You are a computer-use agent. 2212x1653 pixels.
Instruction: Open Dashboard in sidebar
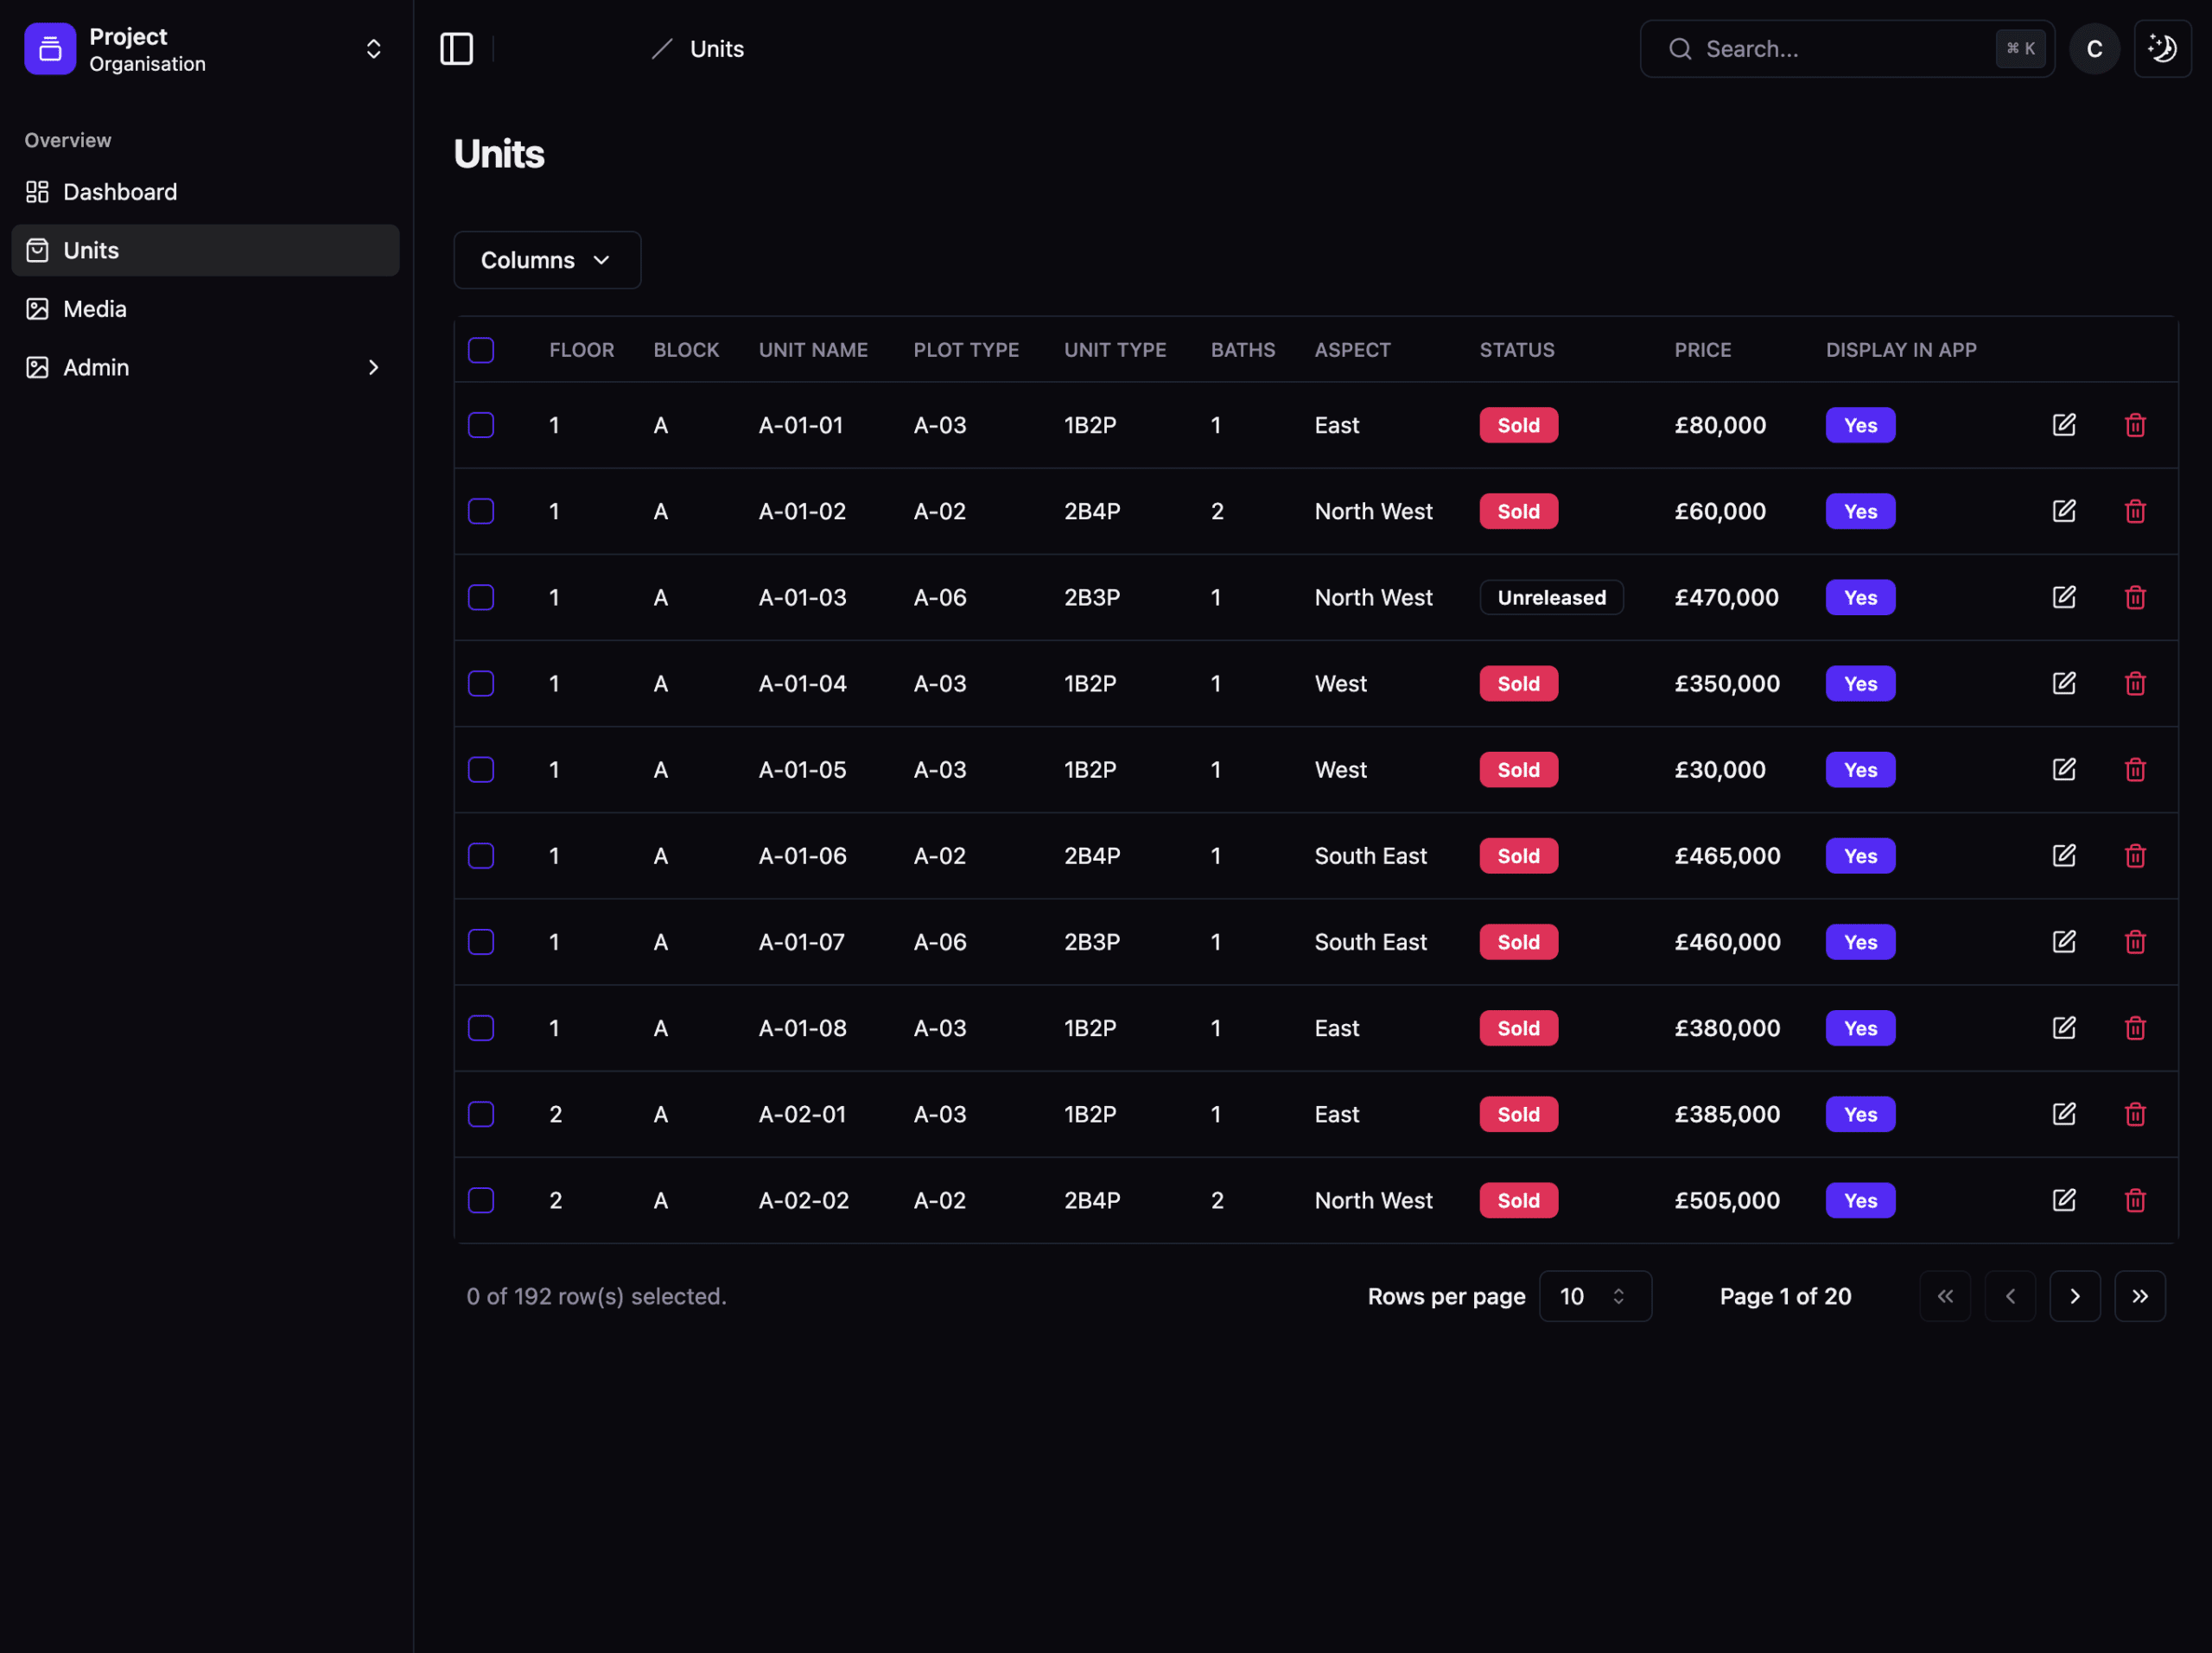coord(119,192)
